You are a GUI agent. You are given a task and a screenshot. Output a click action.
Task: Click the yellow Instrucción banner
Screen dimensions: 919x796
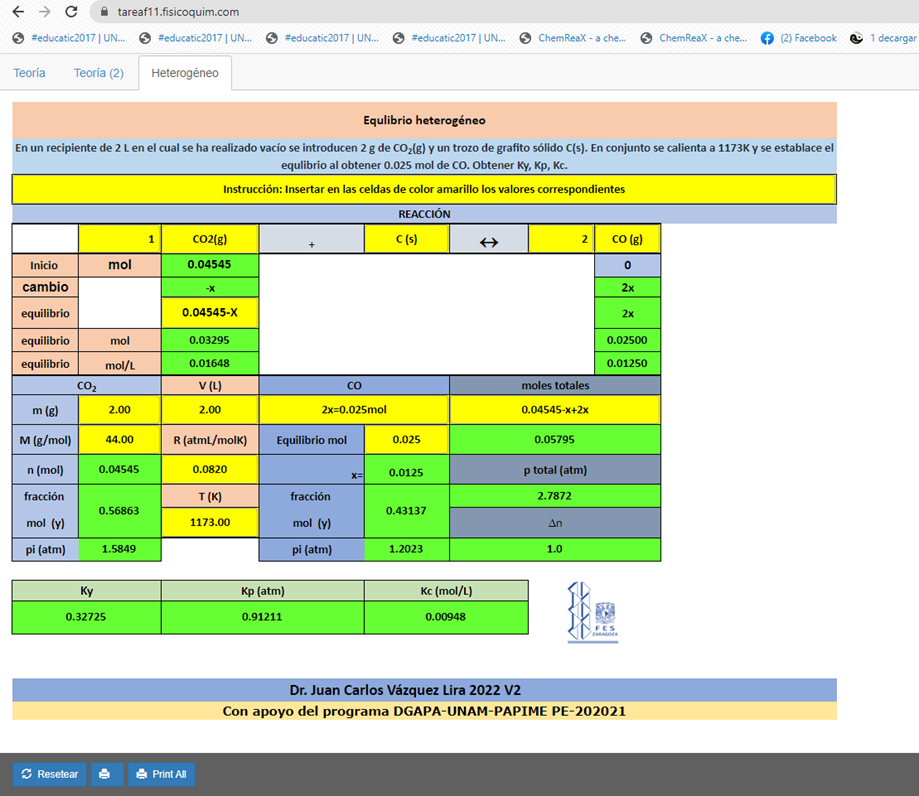click(x=424, y=189)
